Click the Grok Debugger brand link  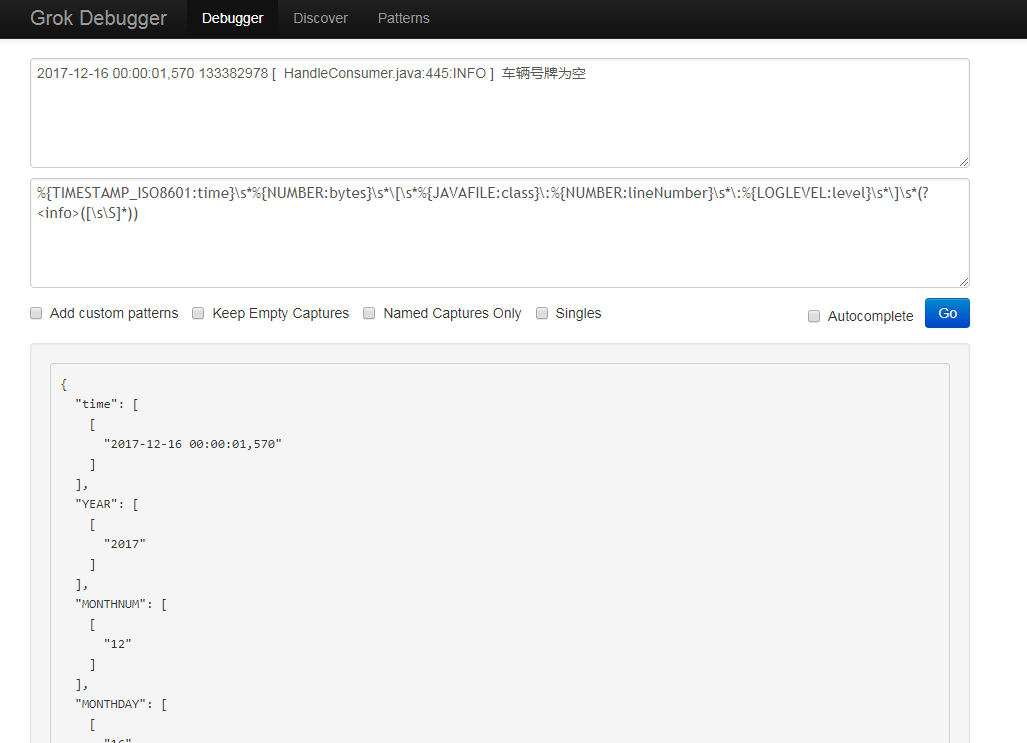(98, 18)
